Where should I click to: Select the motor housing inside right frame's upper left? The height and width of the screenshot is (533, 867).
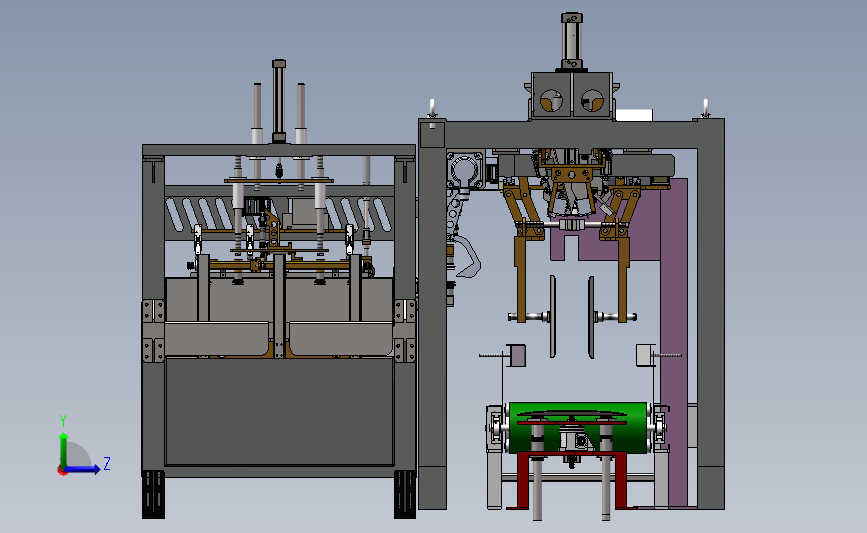(x=465, y=170)
